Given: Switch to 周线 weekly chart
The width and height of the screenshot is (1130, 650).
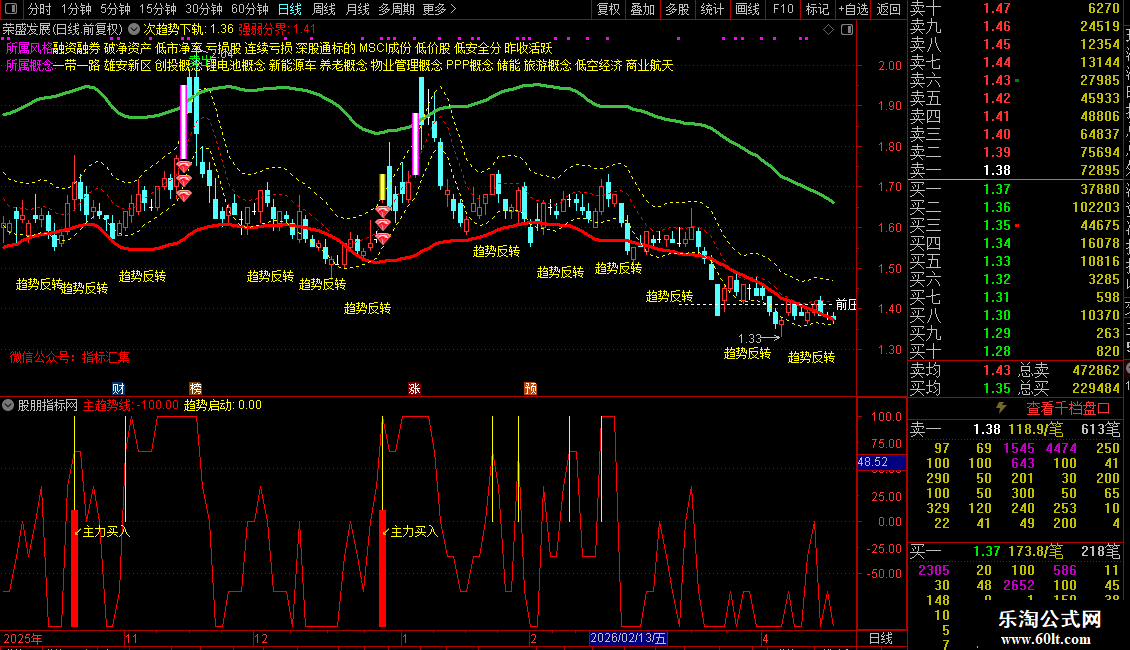Looking at the screenshot, I should click(x=324, y=9).
